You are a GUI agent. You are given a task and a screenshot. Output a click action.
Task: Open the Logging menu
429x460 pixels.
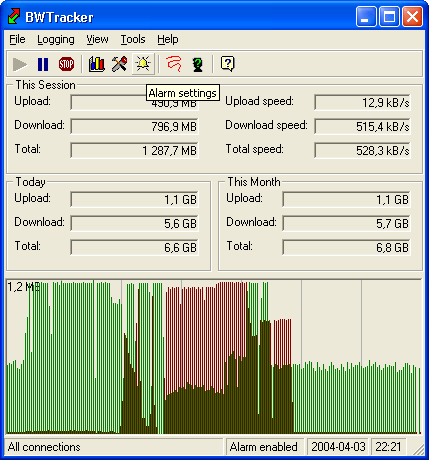pyautogui.click(x=56, y=39)
